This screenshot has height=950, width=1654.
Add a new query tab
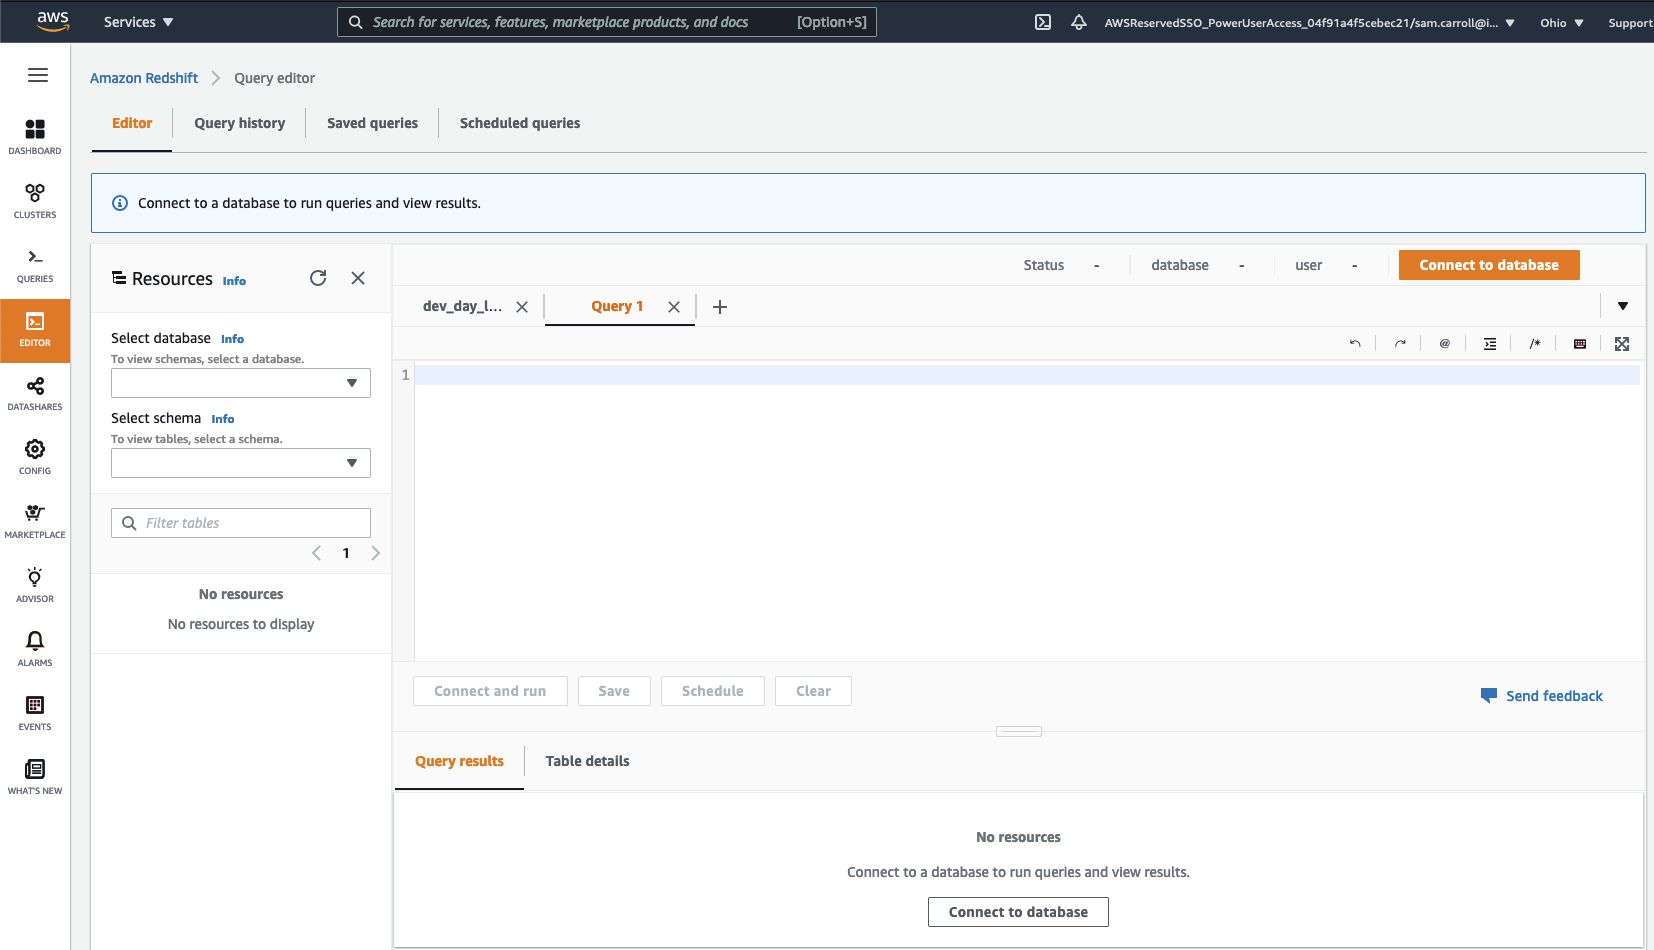720,307
